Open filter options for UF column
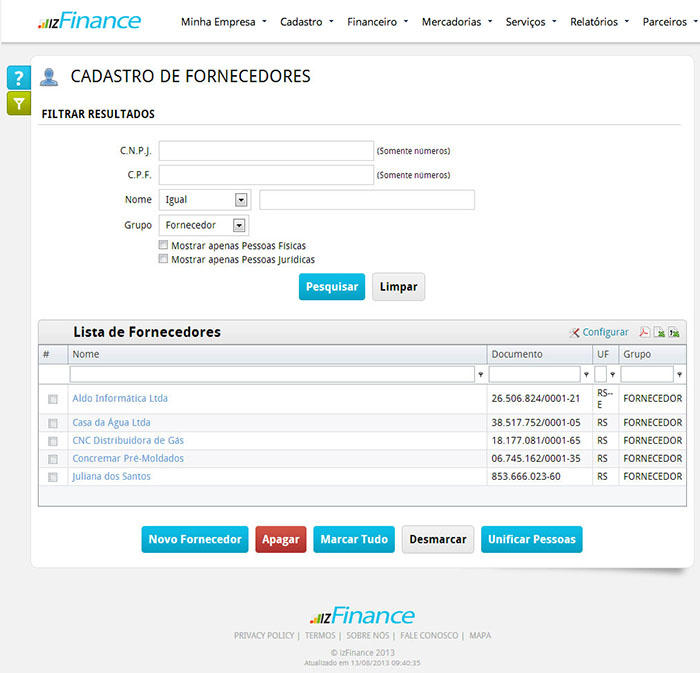Image resolution: width=700 pixels, height=673 pixels. [x=612, y=374]
